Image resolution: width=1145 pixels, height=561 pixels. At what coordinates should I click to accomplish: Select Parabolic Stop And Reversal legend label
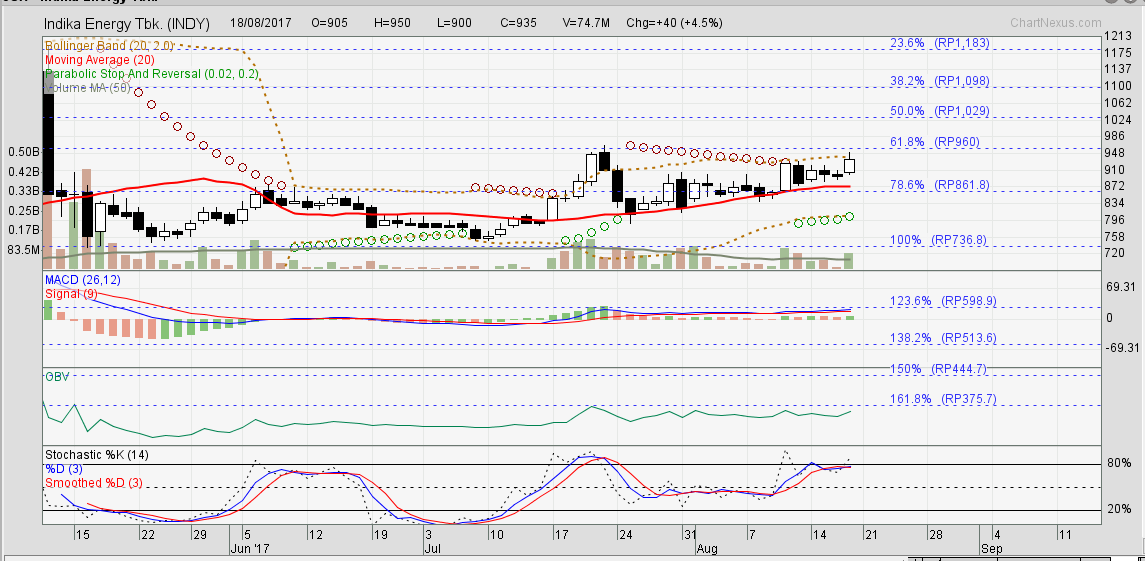point(151,74)
